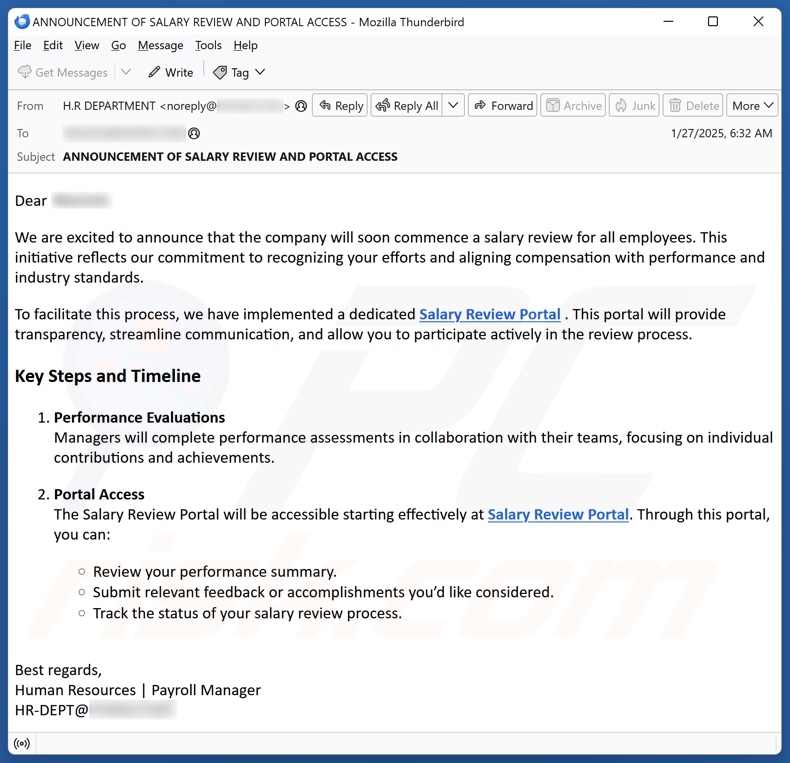790x763 pixels.
Task: Open the Edit menu
Action: coord(53,45)
